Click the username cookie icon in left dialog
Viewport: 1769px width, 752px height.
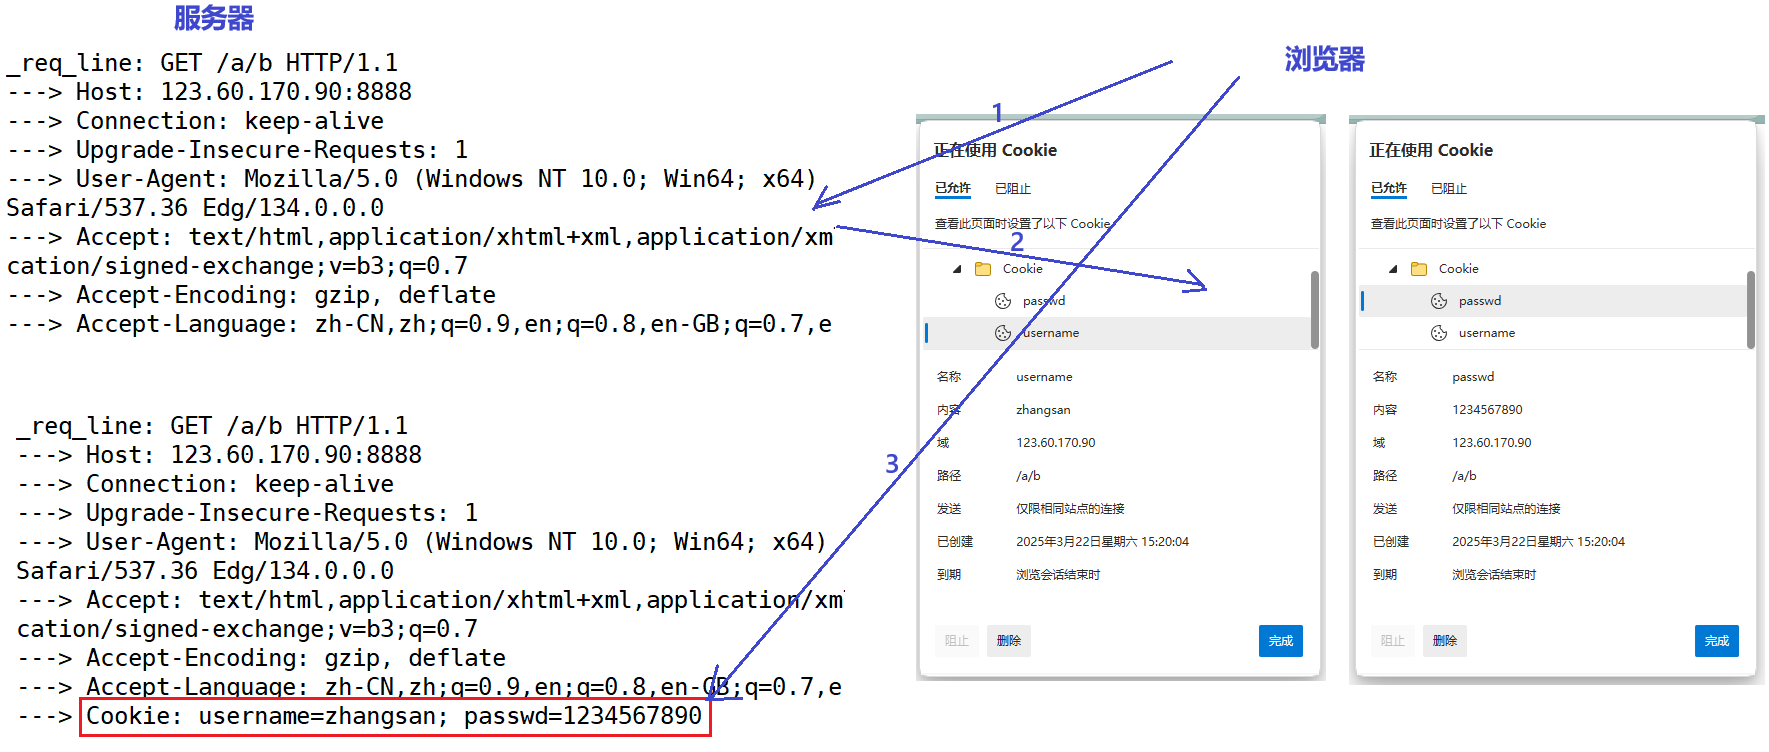click(x=1003, y=333)
